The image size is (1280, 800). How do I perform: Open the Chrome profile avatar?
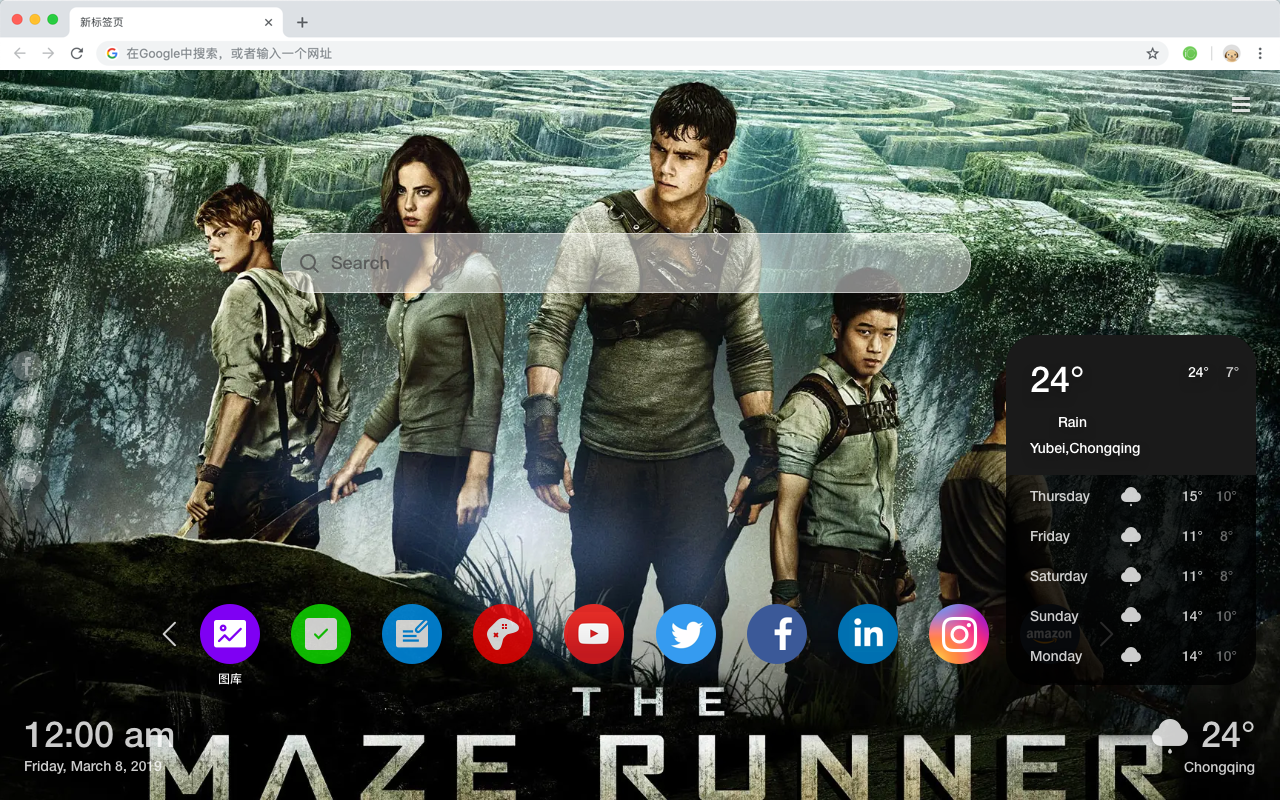[1231, 53]
